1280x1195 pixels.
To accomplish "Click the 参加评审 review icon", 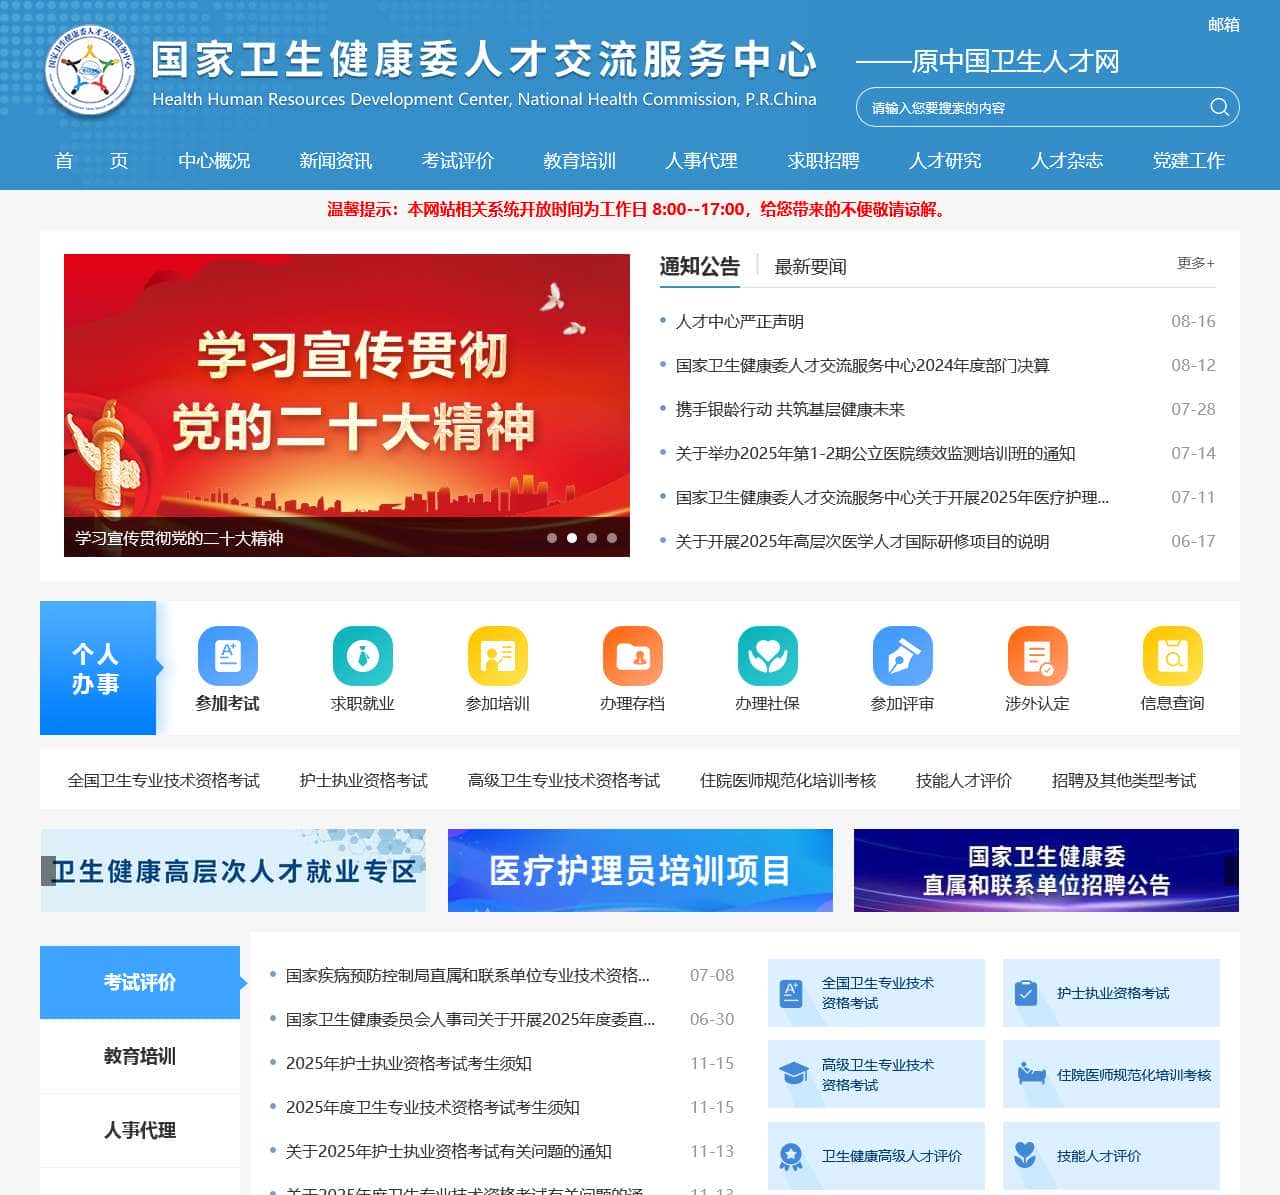I will click(902, 658).
